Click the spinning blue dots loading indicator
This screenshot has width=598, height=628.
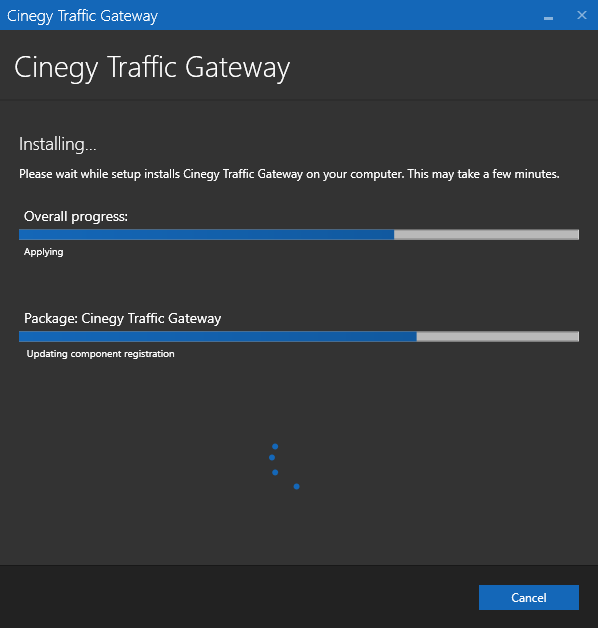click(x=284, y=467)
